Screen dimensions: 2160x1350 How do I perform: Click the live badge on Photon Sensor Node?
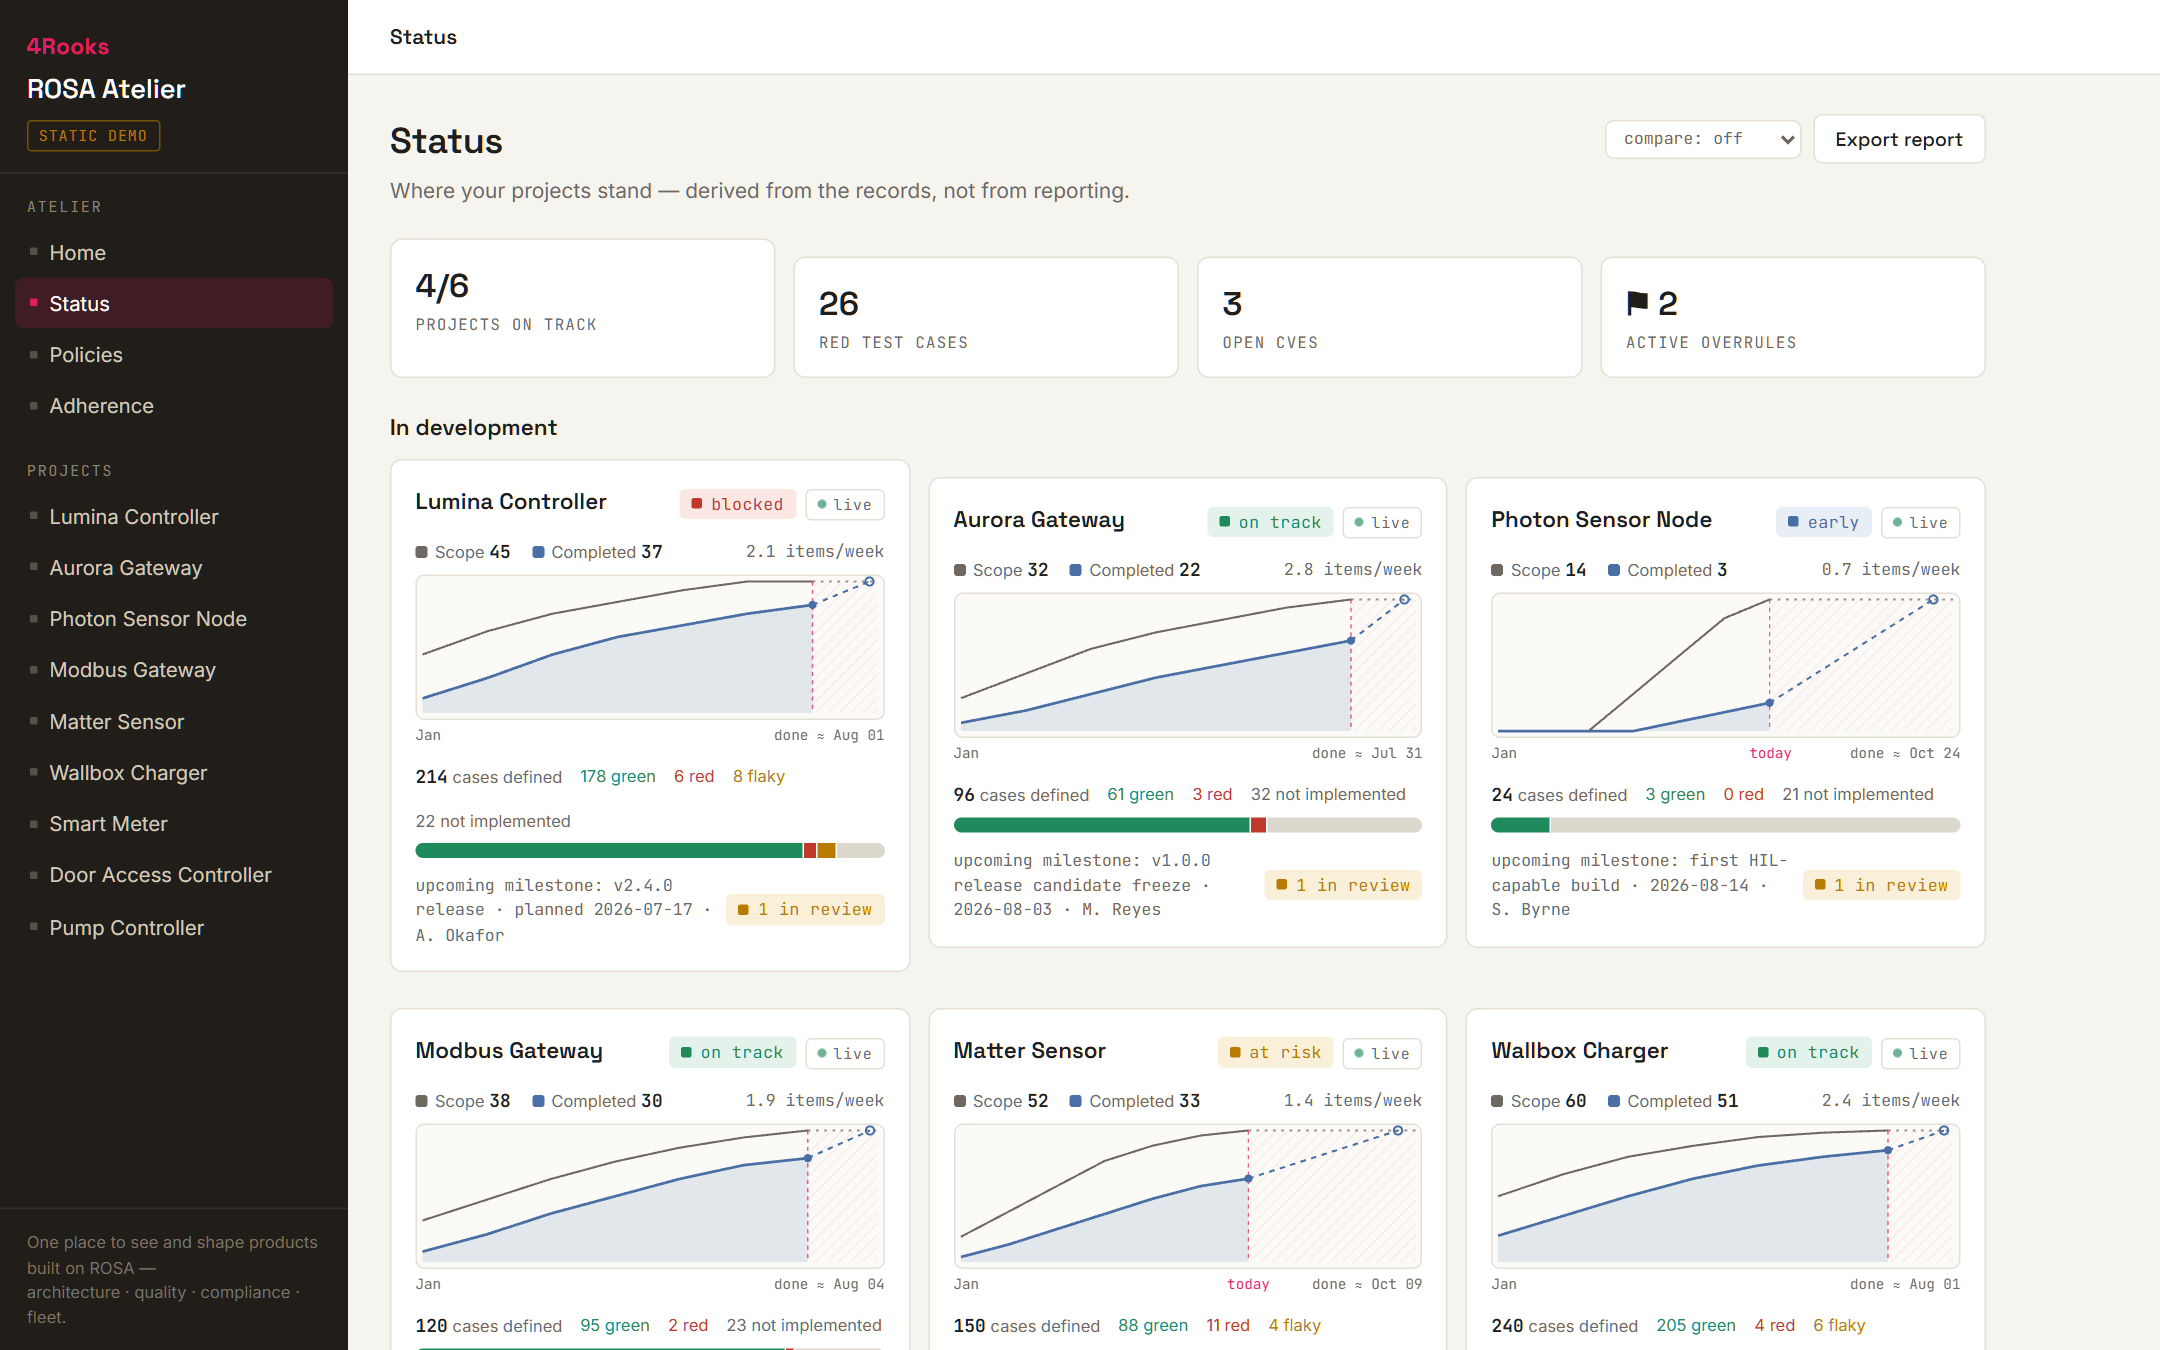pos(1920,522)
